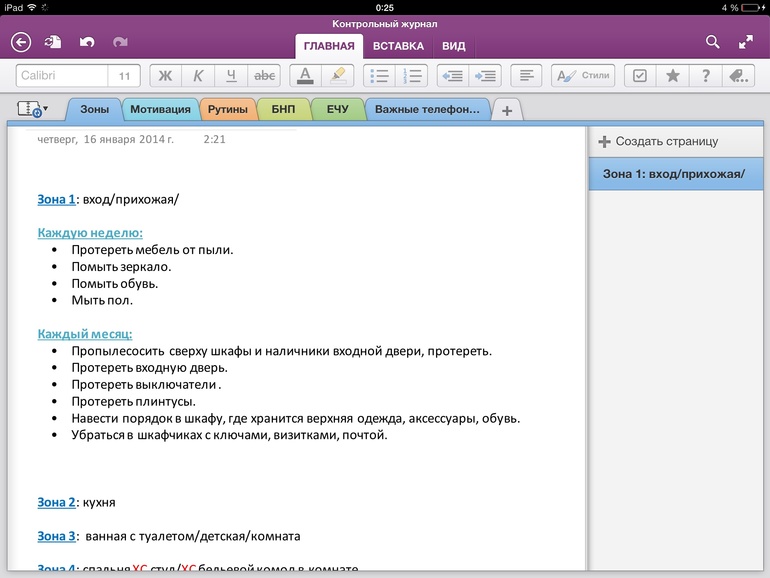The height and width of the screenshot is (578, 770).
Task: Place cursor in Протереть входную дверь line
Action: click(x=149, y=368)
